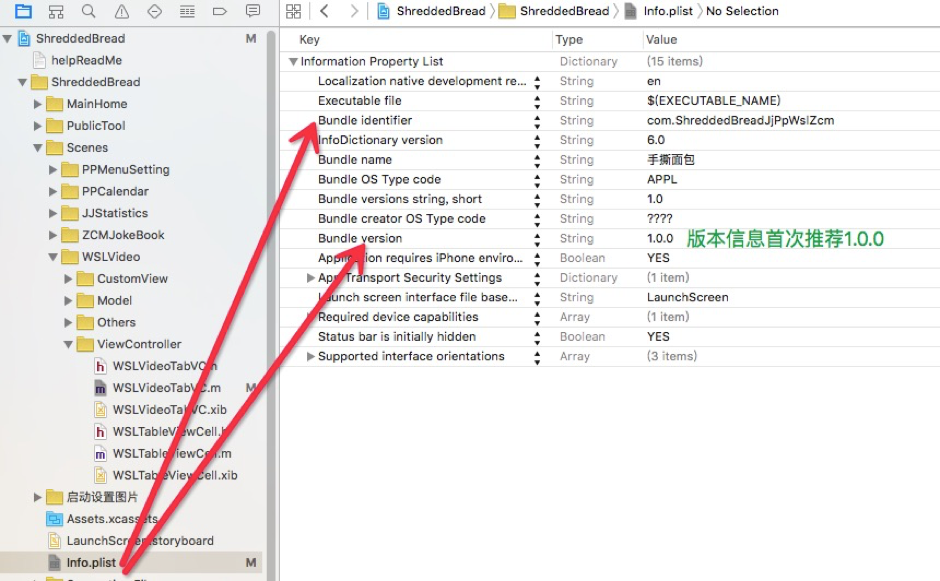Expand the JJStatistics folder
The height and width of the screenshot is (581, 940).
53,213
